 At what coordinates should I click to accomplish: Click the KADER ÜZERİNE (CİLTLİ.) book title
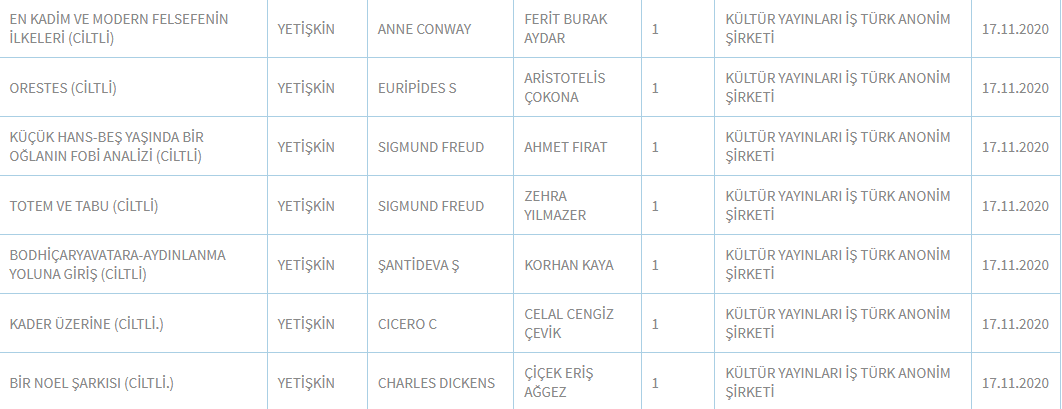tap(87, 324)
